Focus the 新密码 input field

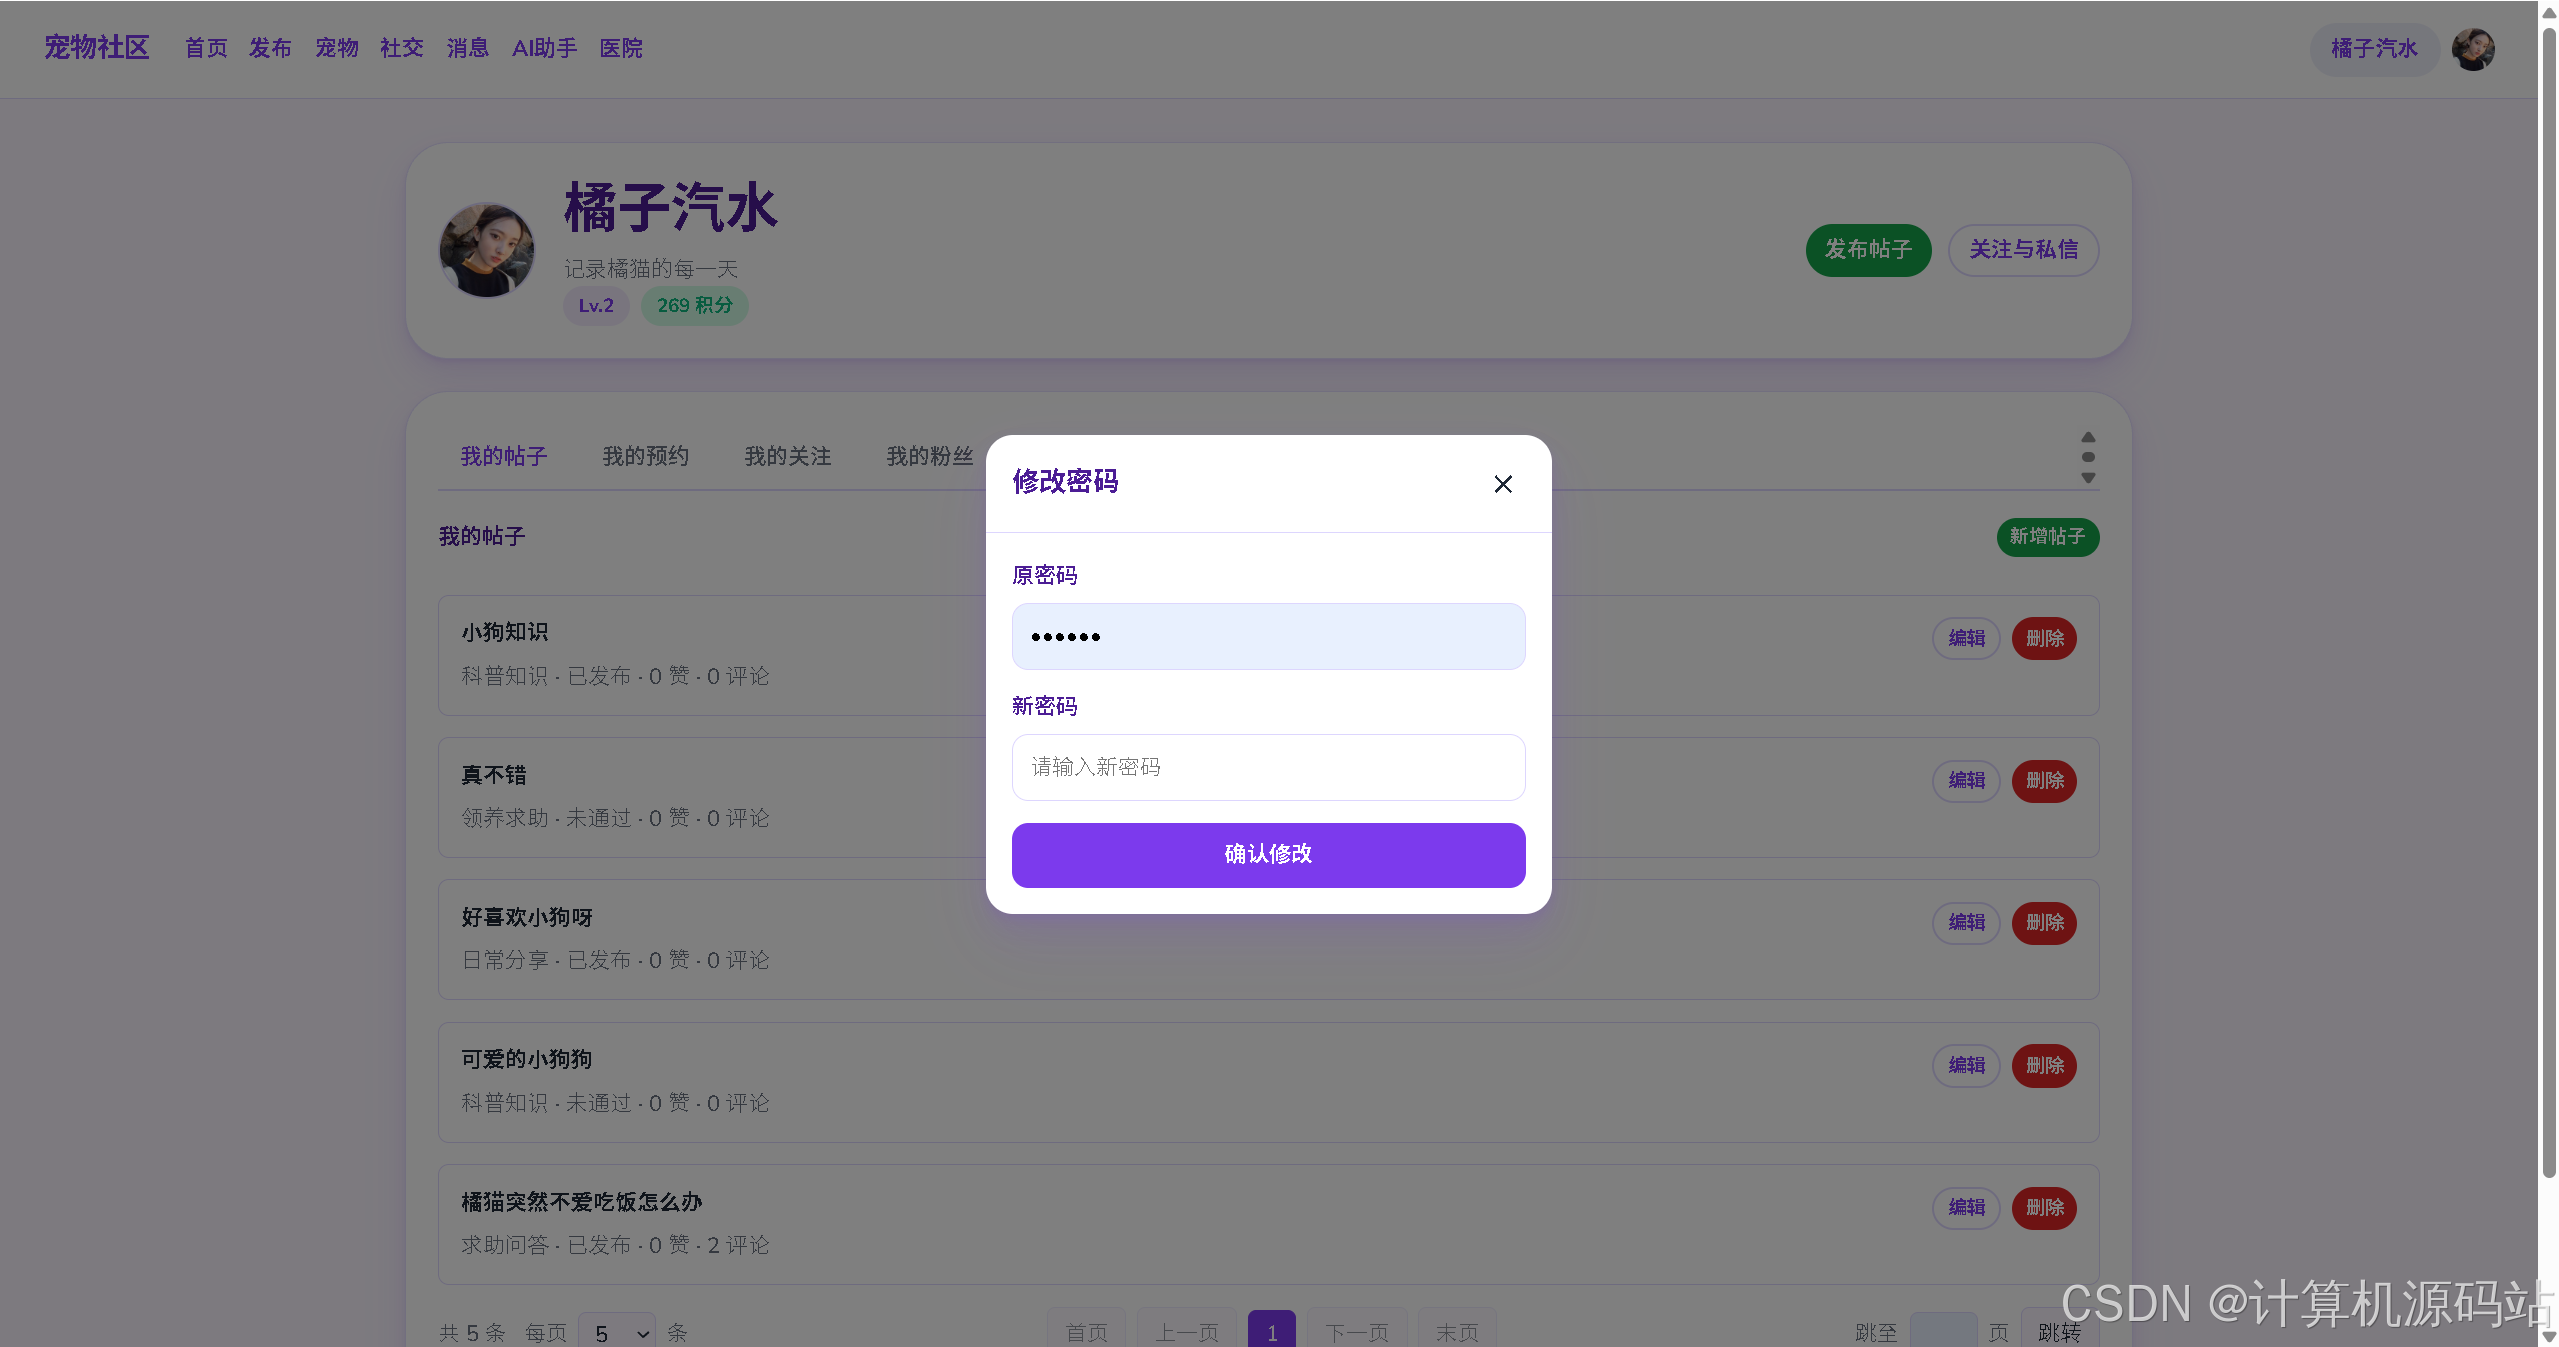click(x=1268, y=767)
